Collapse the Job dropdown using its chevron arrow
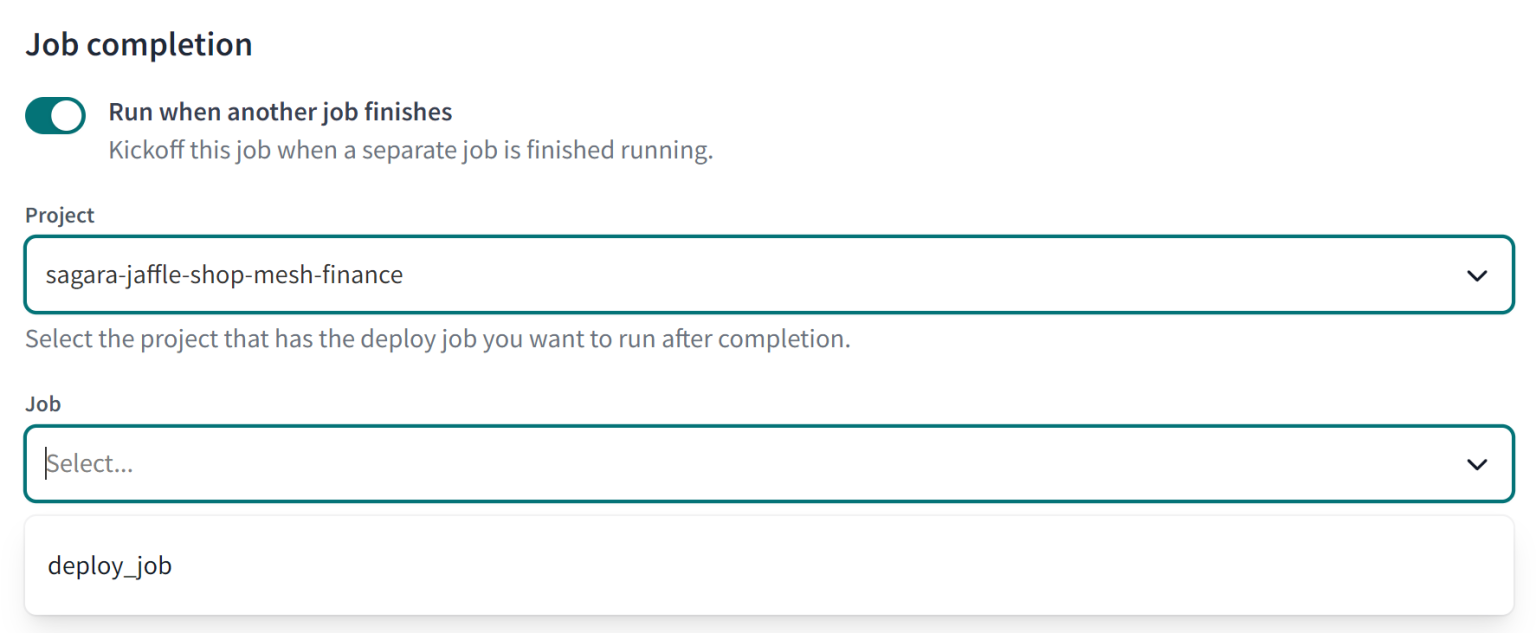The width and height of the screenshot is (1536, 633). pyautogui.click(x=1476, y=464)
